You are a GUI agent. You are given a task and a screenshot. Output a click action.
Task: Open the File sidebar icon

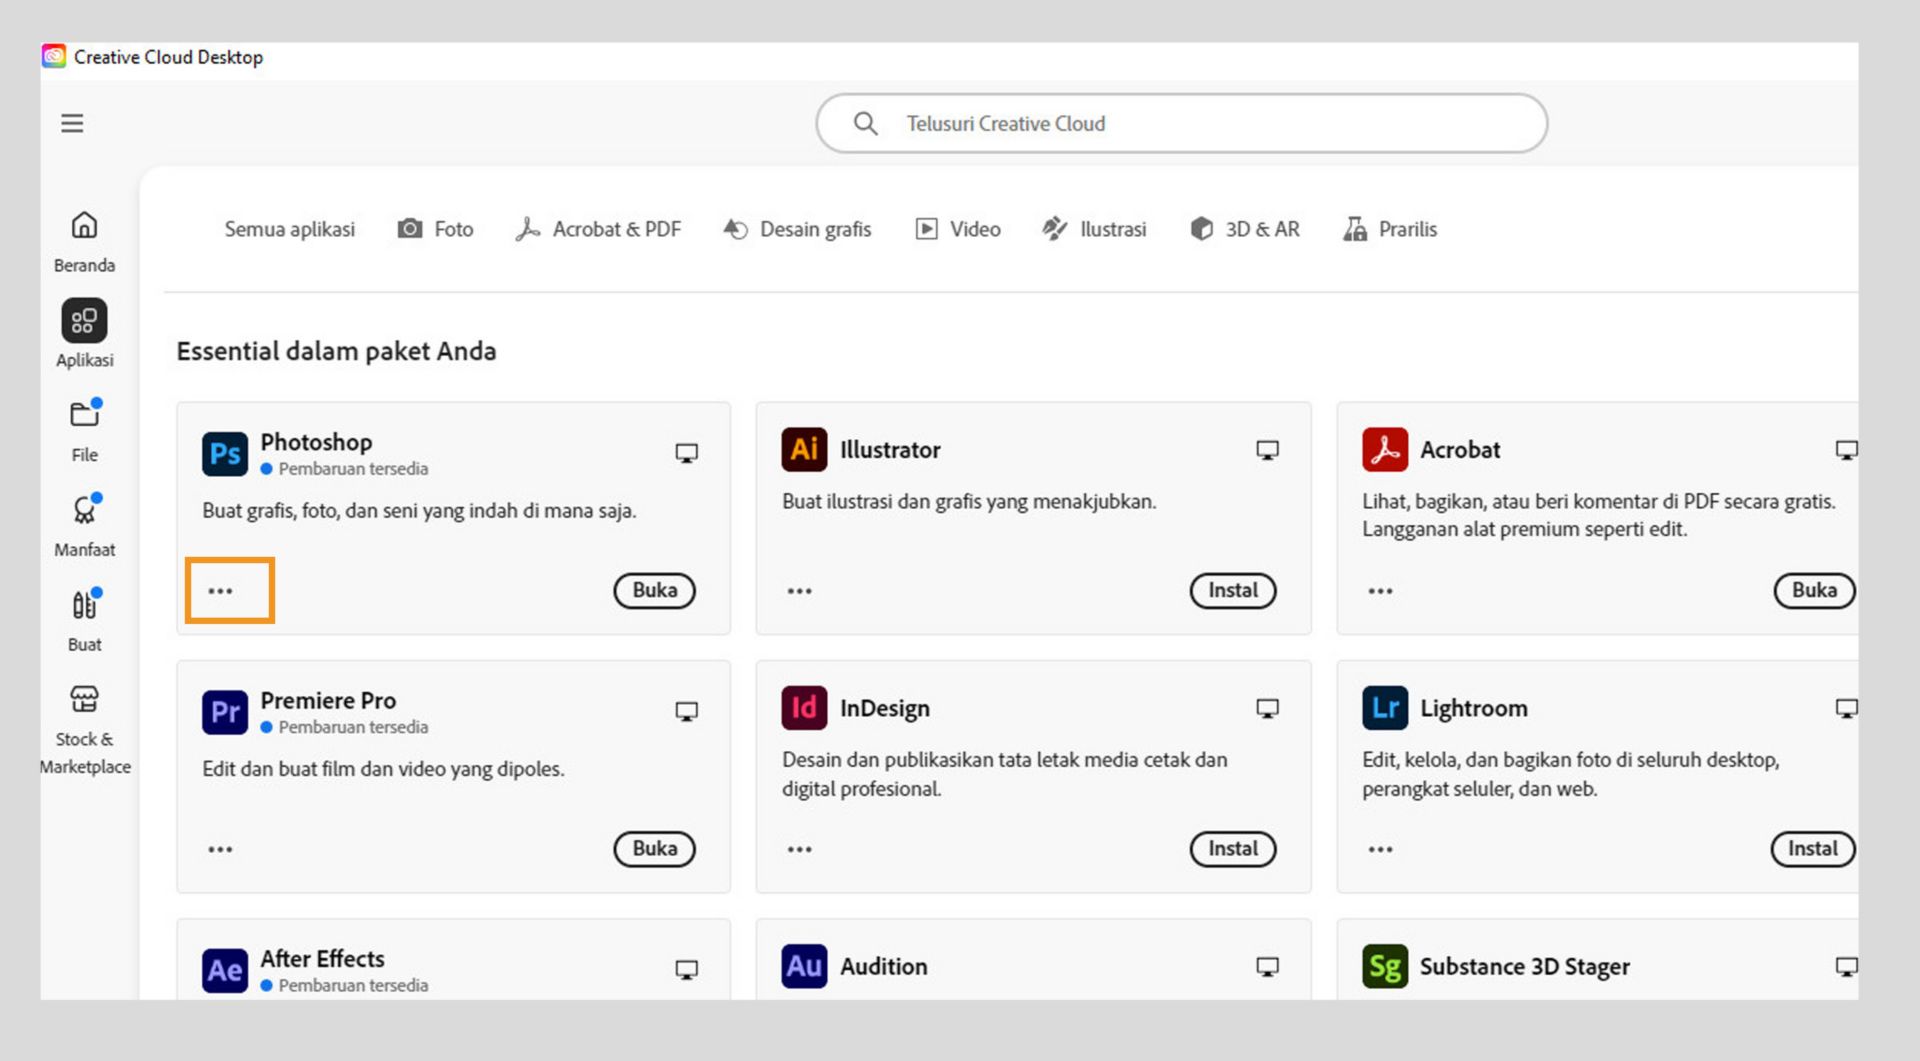pyautogui.click(x=84, y=415)
